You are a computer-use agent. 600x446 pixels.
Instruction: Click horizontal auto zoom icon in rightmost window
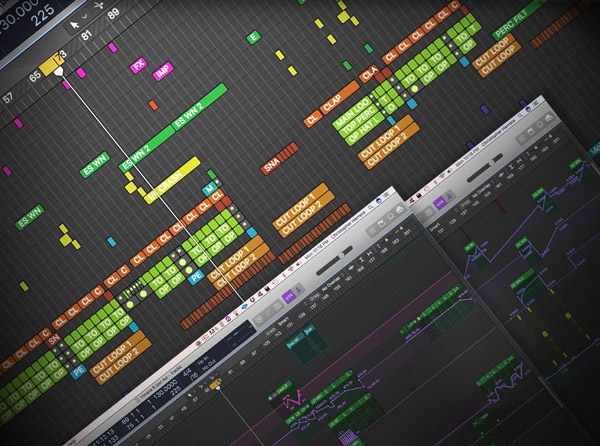519,161
